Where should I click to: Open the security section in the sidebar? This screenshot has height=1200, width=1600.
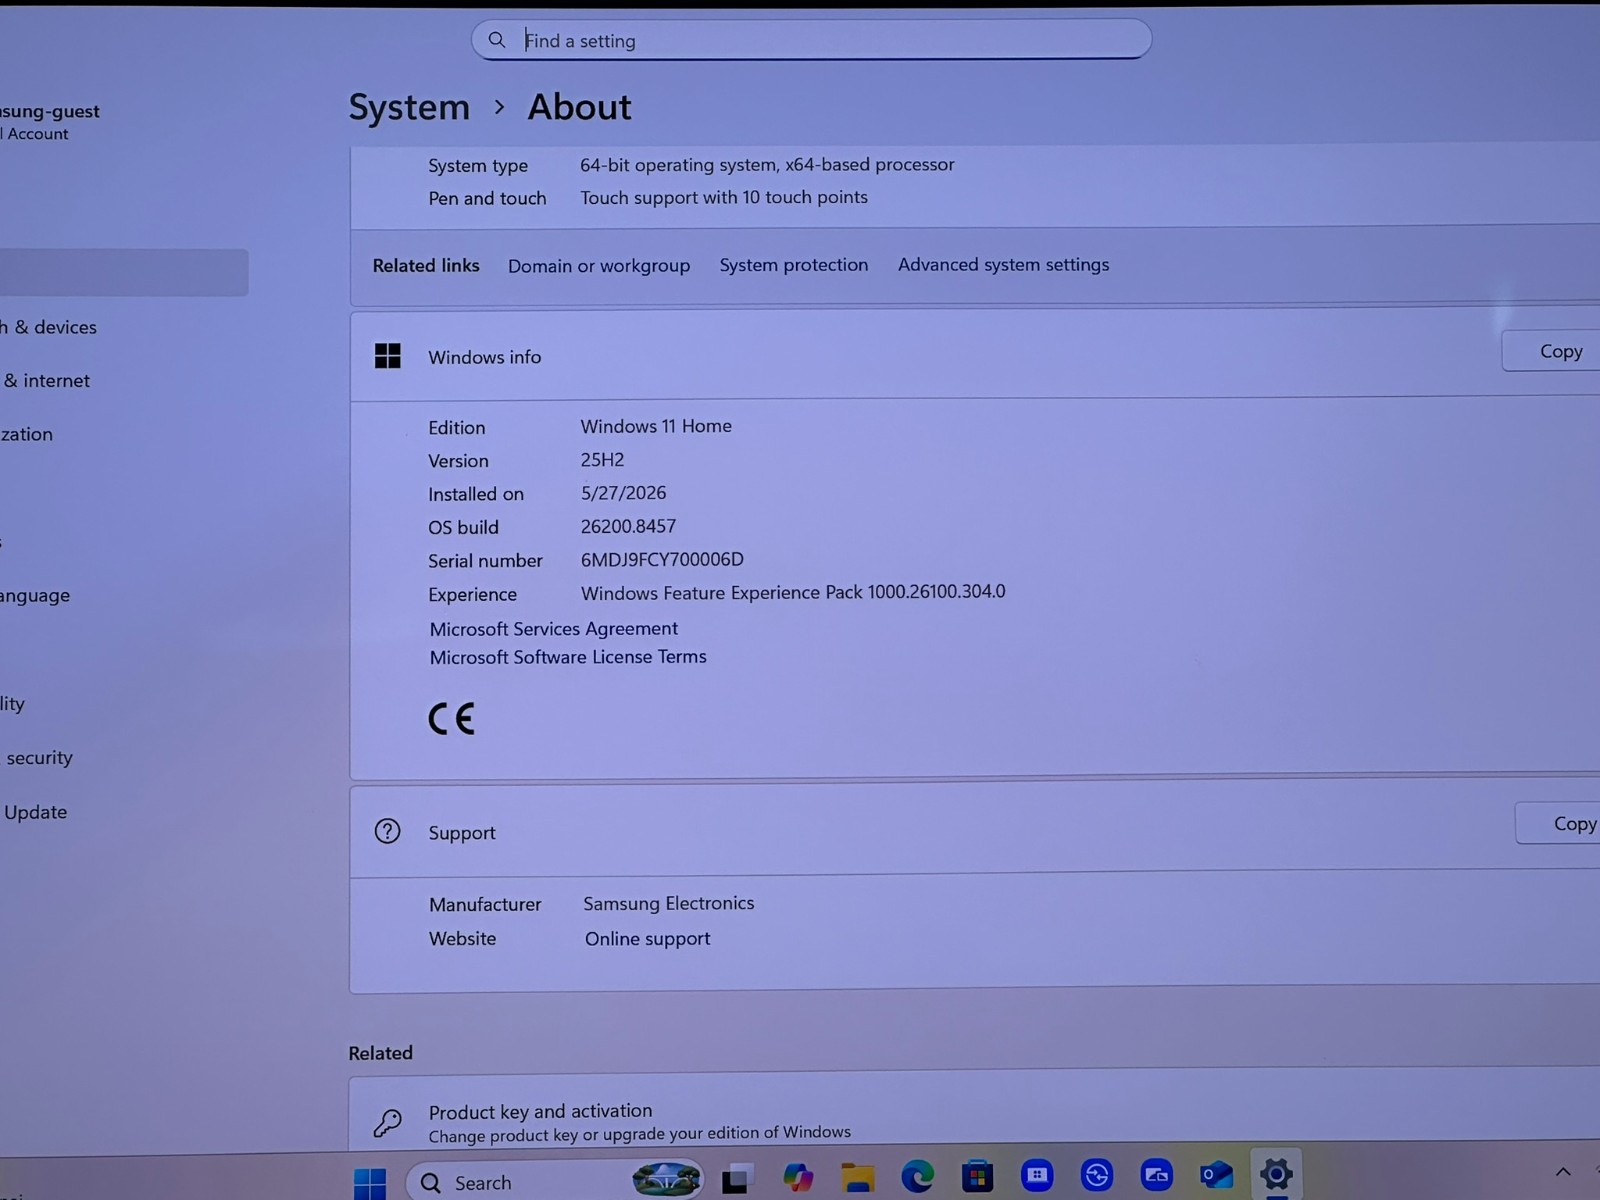click(39, 758)
